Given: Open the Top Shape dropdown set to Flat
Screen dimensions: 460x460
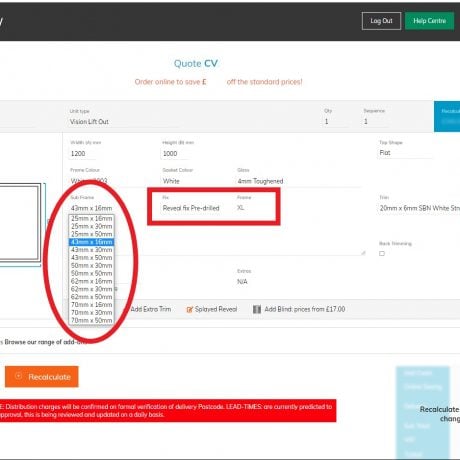Looking at the screenshot, I should (405, 153).
